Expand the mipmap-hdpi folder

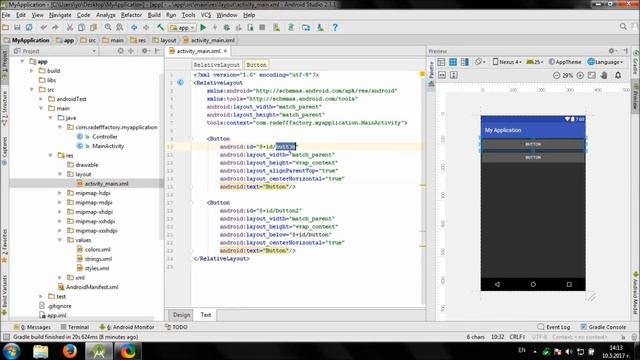tap(60, 193)
